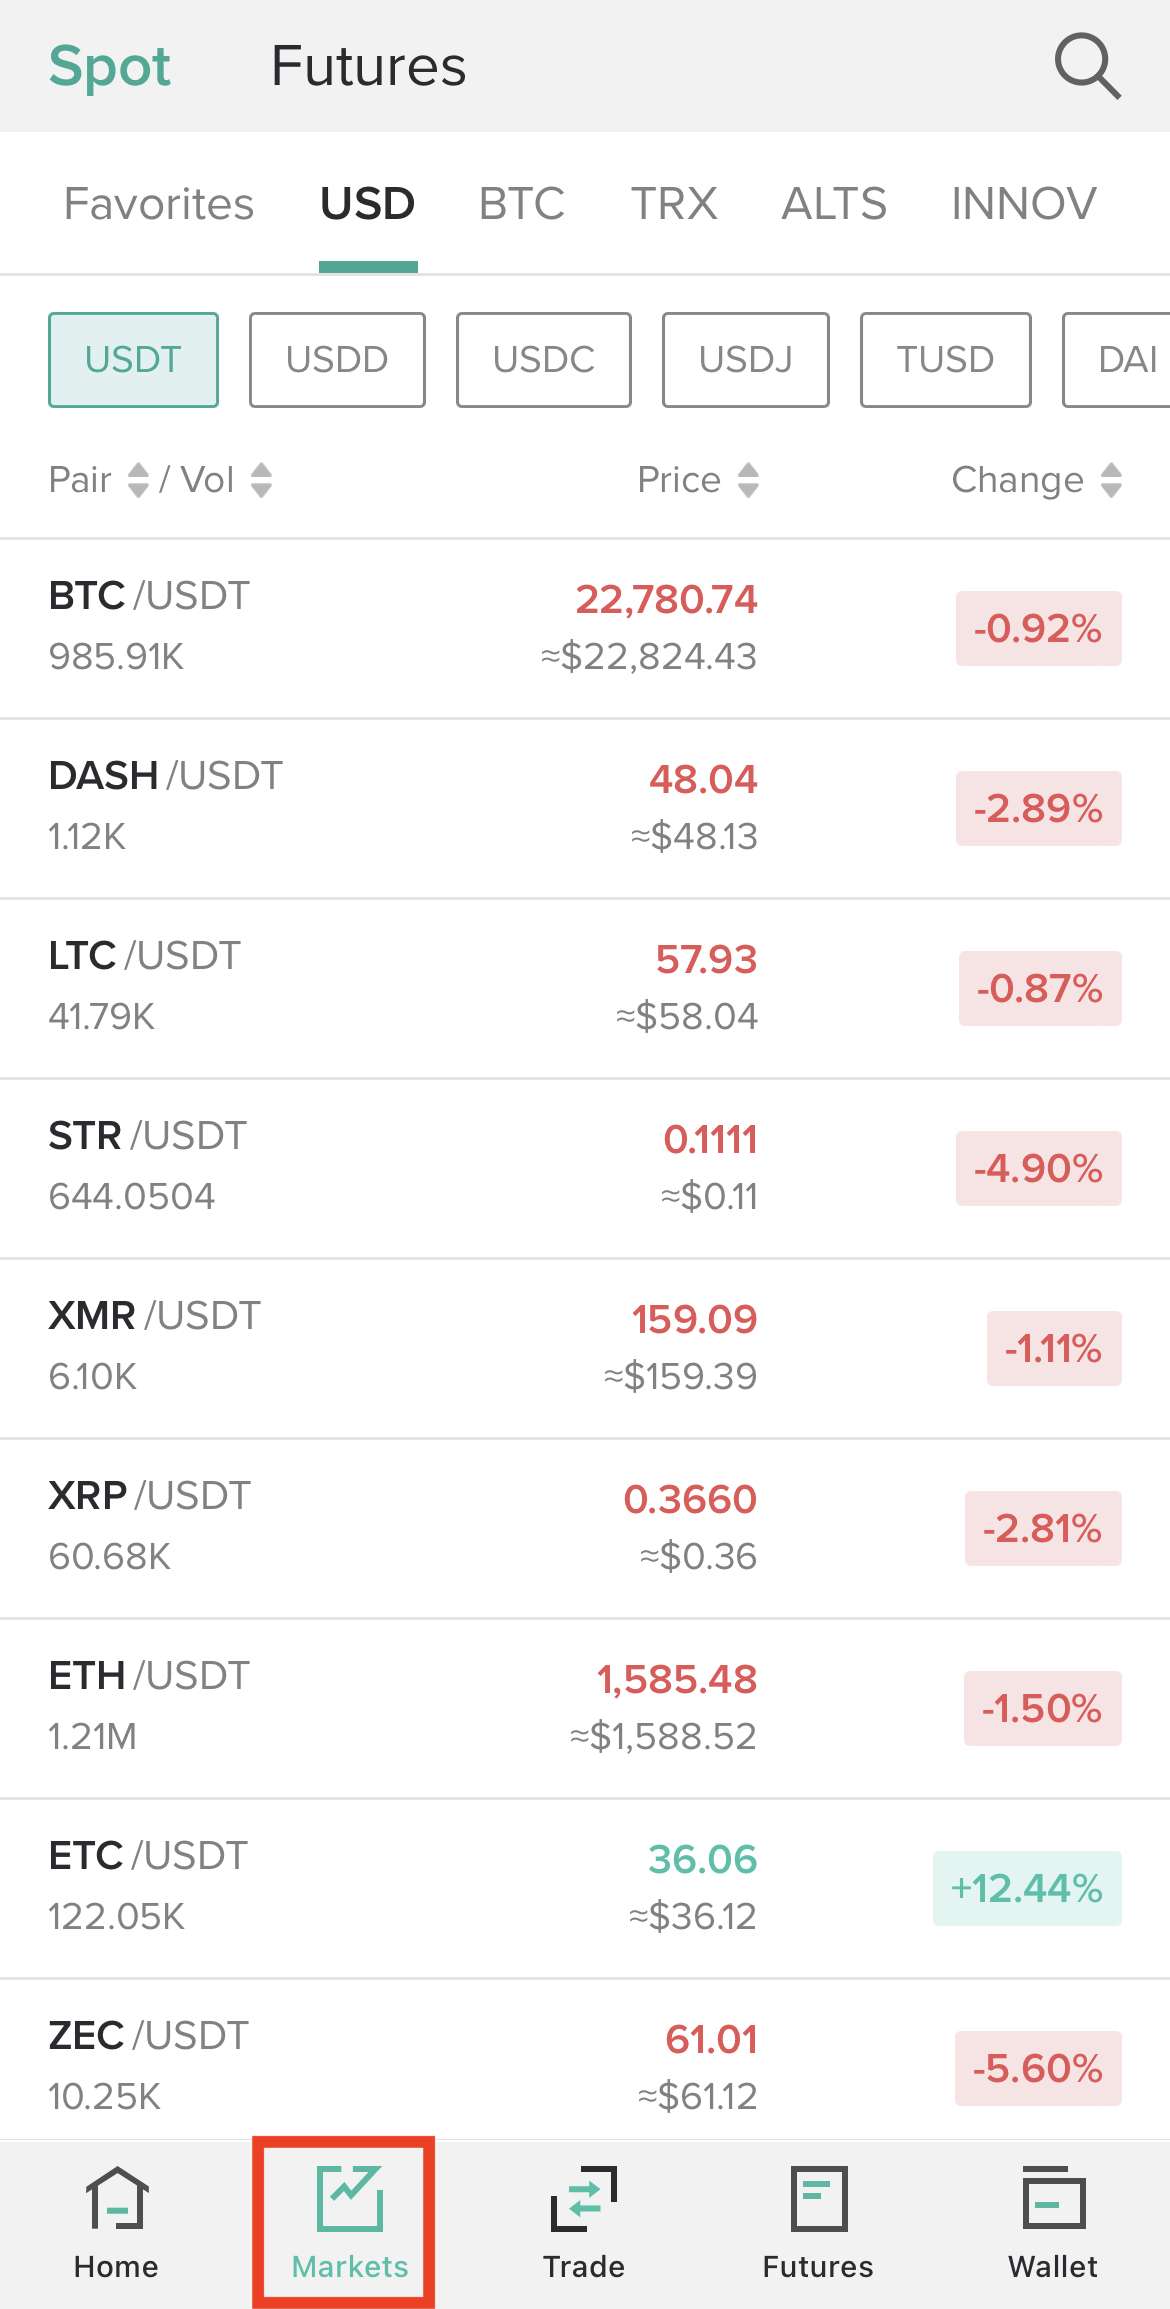Image resolution: width=1170 pixels, height=2309 pixels.
Task: Open Futures icon in bottom navigation
Action: (x=818, y=2198)
